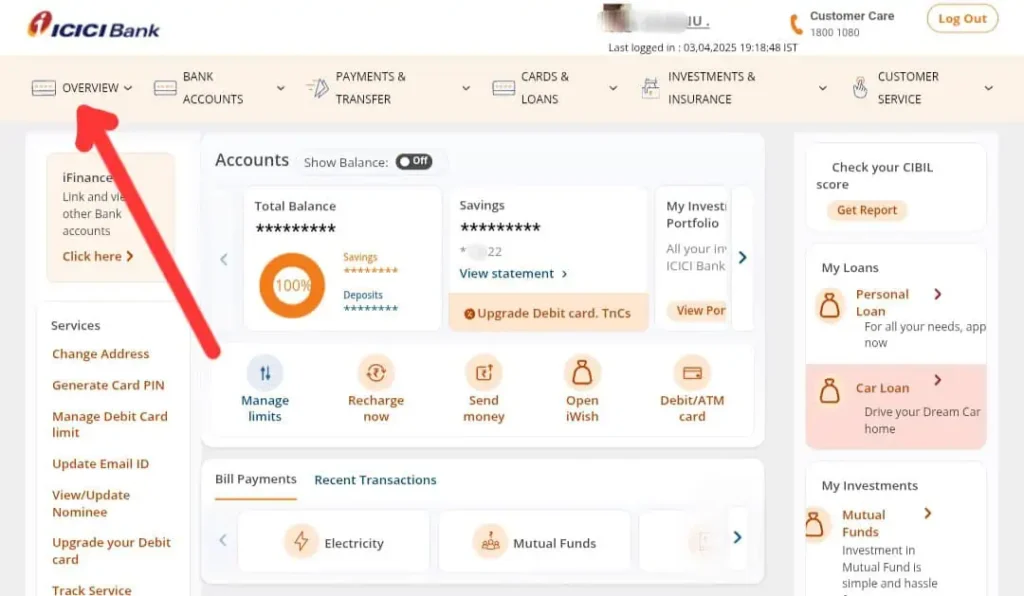Image resolution: width=1024 pixels, height=596 pixels.
Task: Click Personal Loan text link
Action: click(882, 303)
